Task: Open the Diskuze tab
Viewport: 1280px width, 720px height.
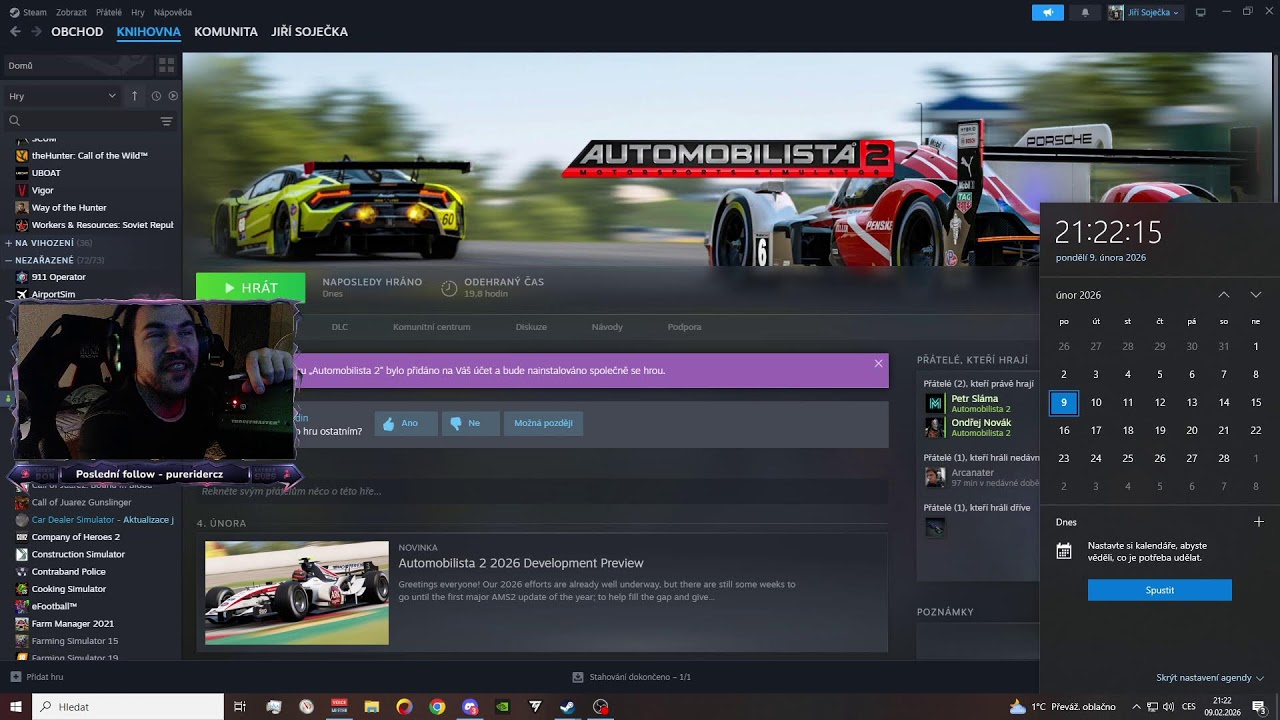Action: coord(531,327)
